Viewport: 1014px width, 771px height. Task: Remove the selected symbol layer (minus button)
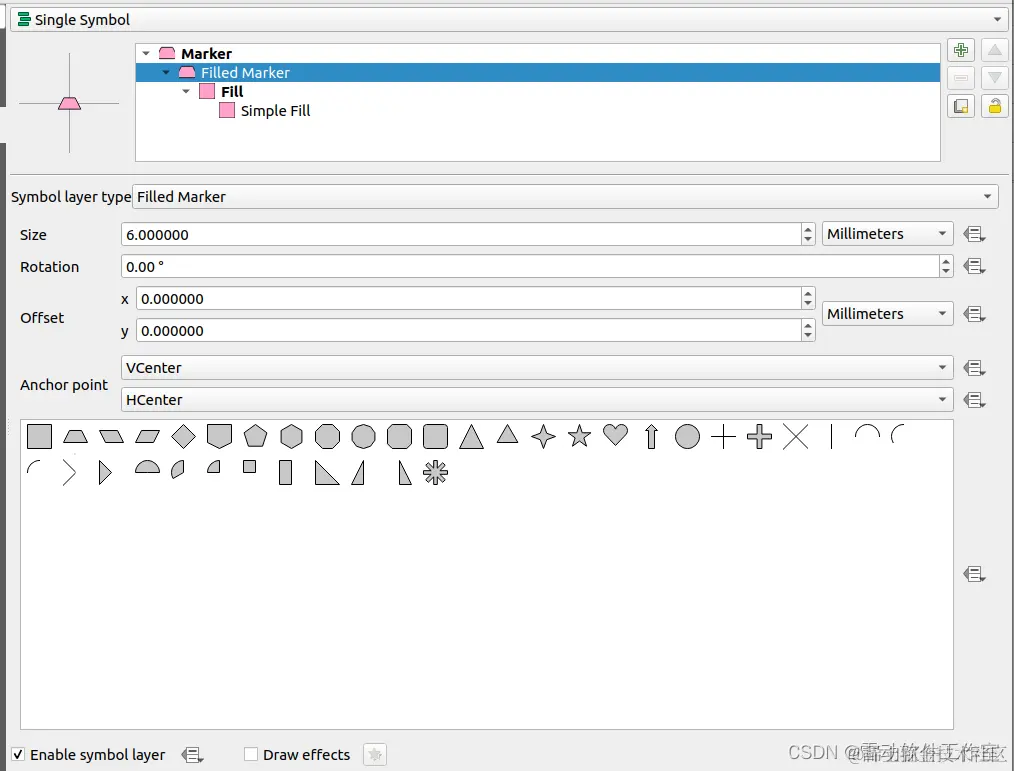(961, 78)
